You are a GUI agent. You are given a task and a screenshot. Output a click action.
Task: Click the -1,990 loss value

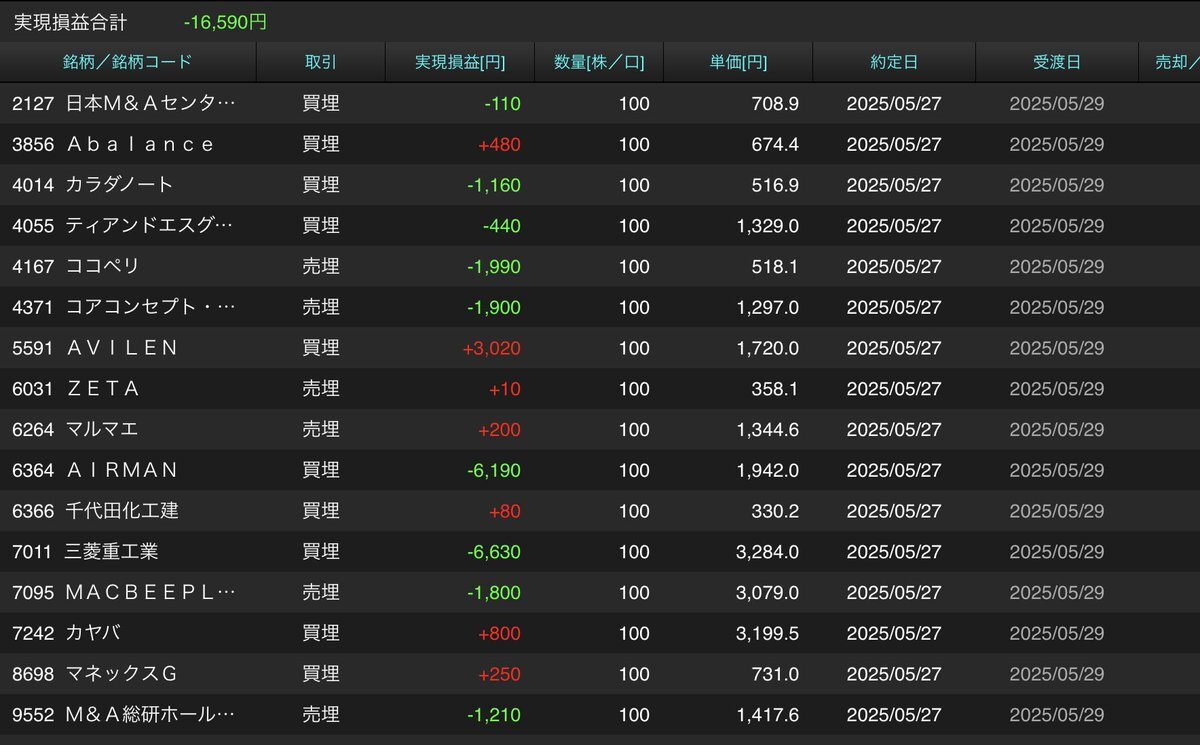[494, 266]
